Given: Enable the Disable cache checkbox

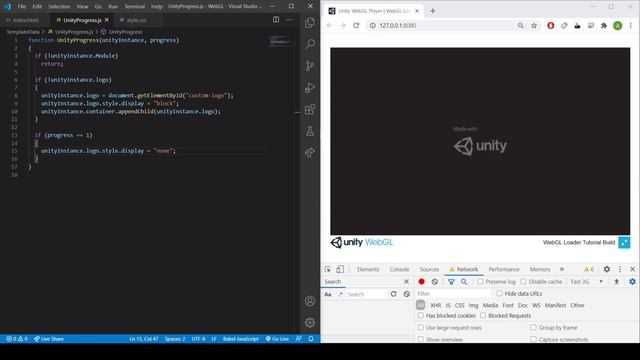Looking at the screenshot, I should click(x=523, y=282).
